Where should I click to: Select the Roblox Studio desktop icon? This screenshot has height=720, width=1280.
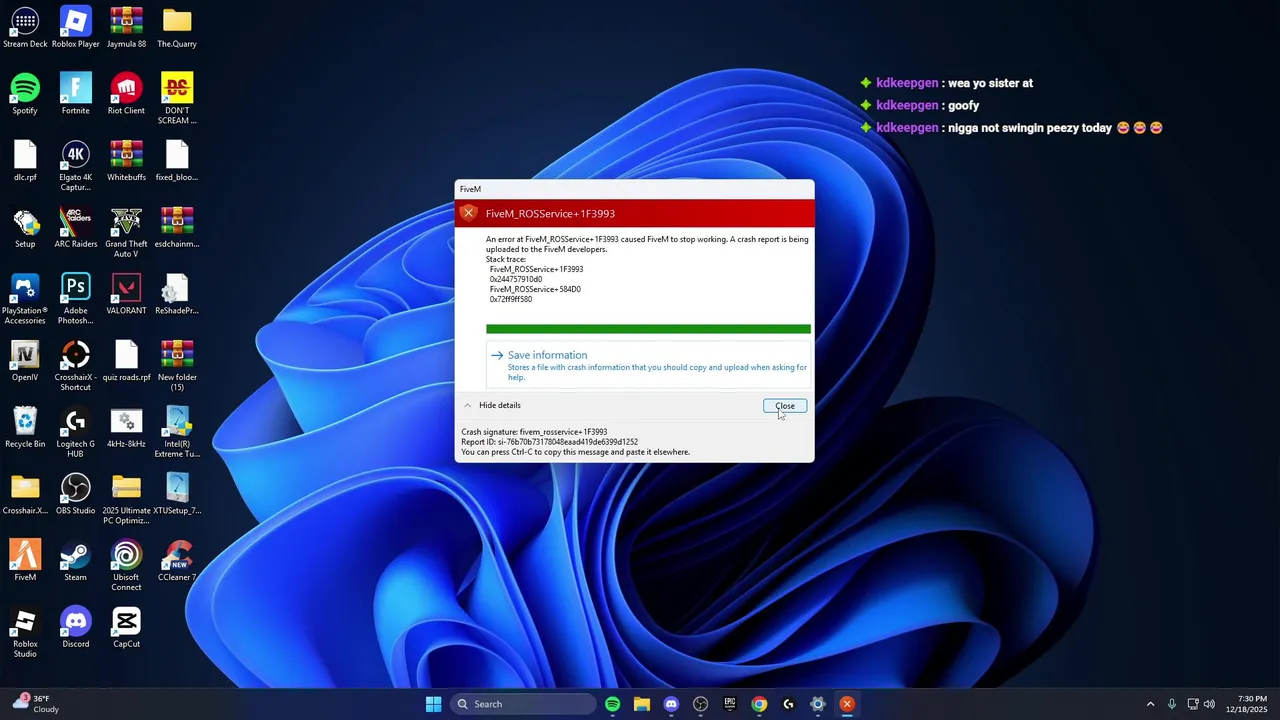25,632
